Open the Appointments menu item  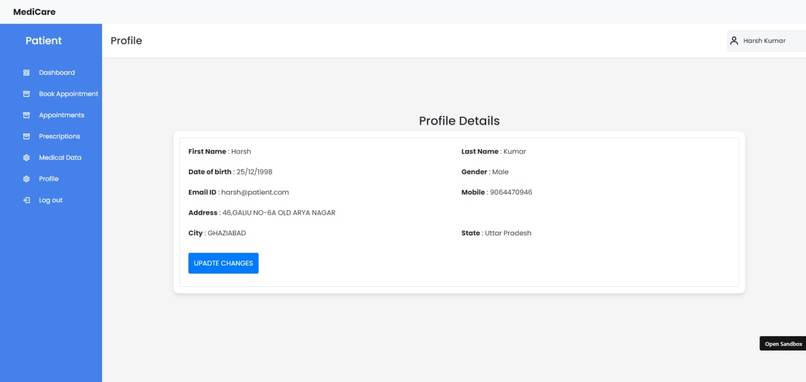[61, 115]
